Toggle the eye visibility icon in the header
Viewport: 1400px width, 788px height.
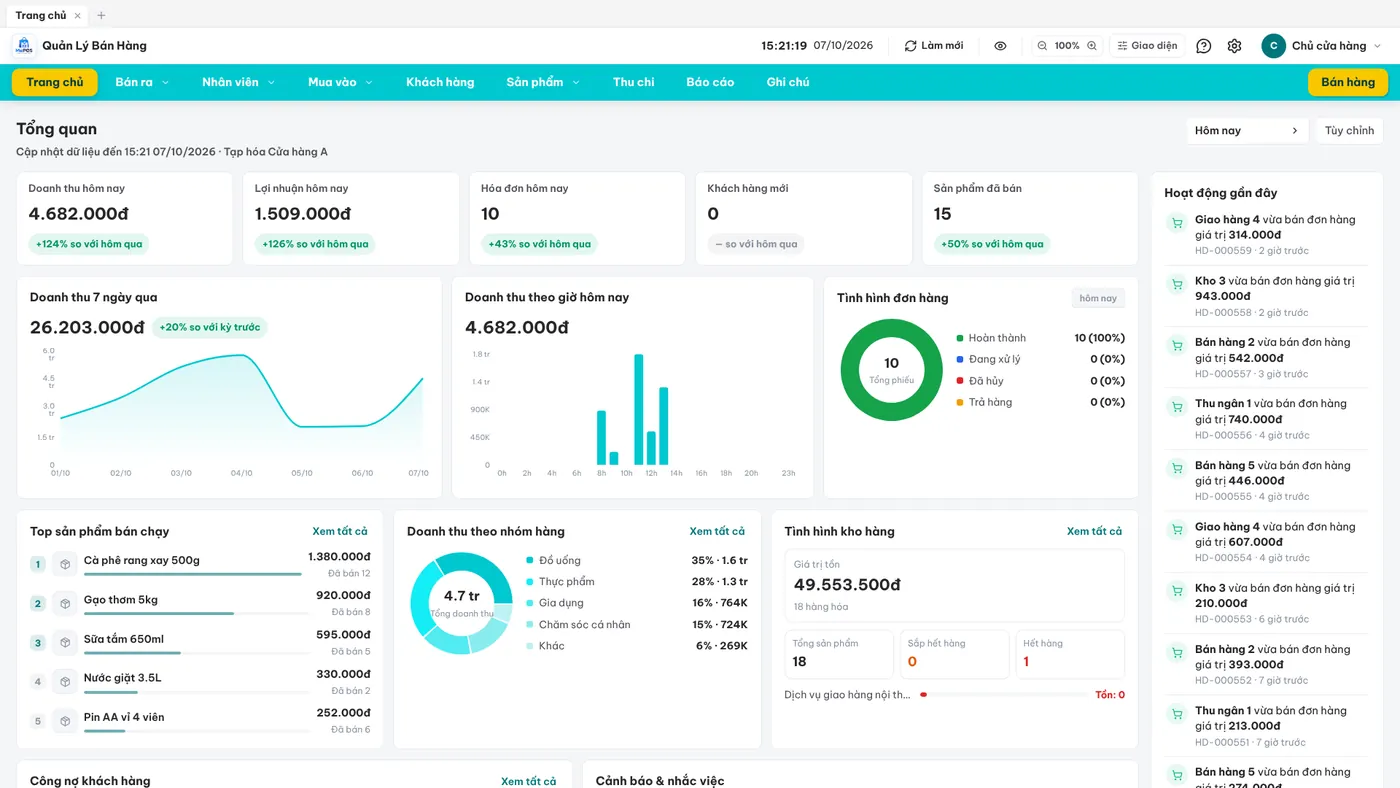(1000, 46)
